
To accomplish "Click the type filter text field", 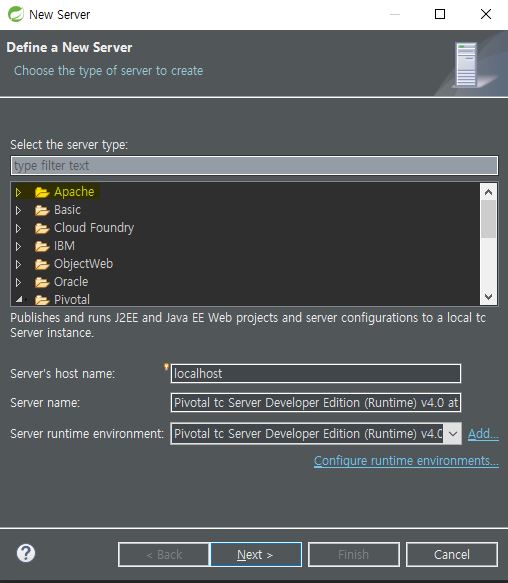I will (254, 165).
